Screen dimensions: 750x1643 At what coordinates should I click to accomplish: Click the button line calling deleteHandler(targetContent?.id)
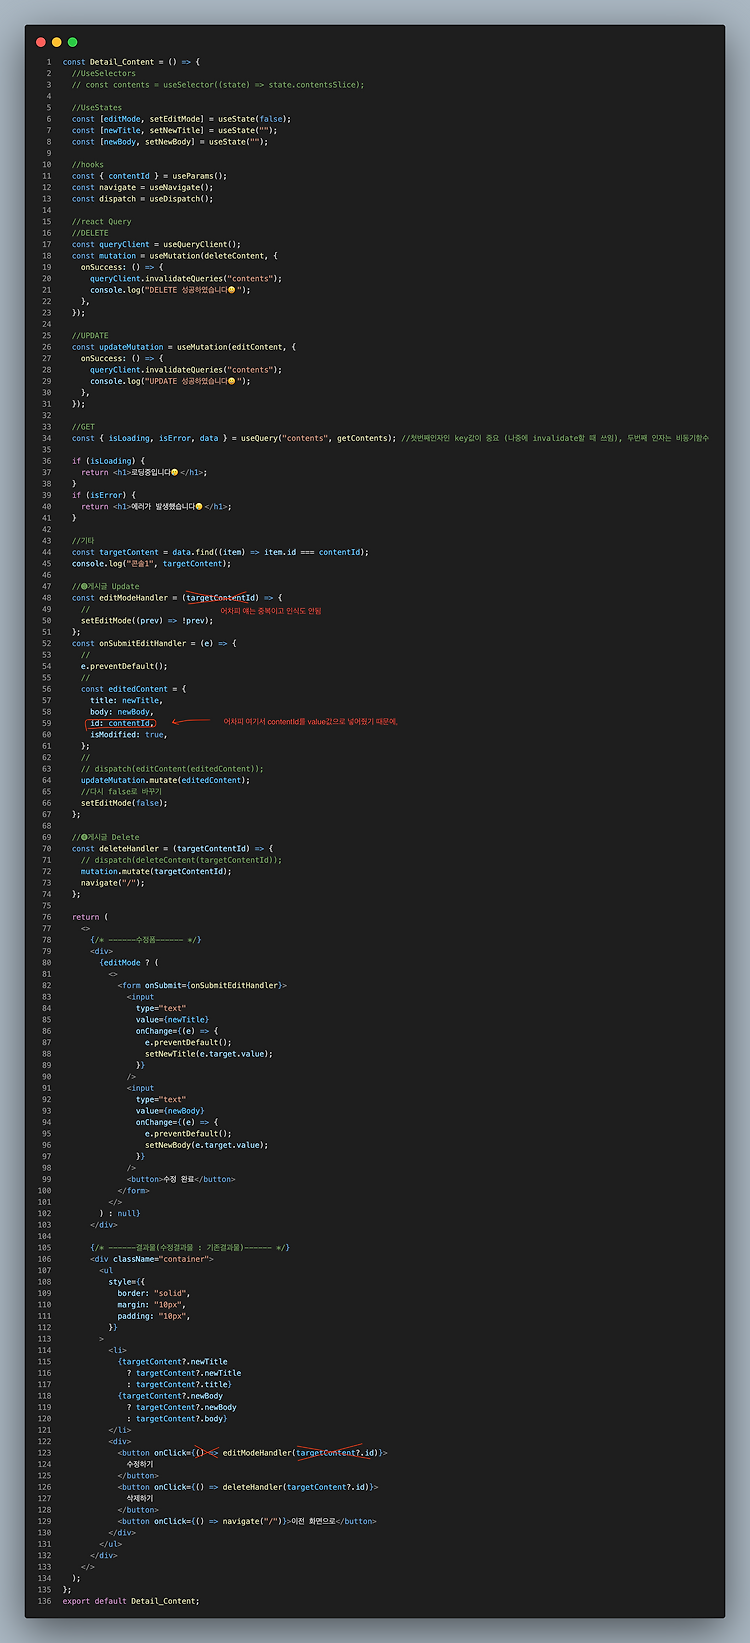[x=248, y=1487]
